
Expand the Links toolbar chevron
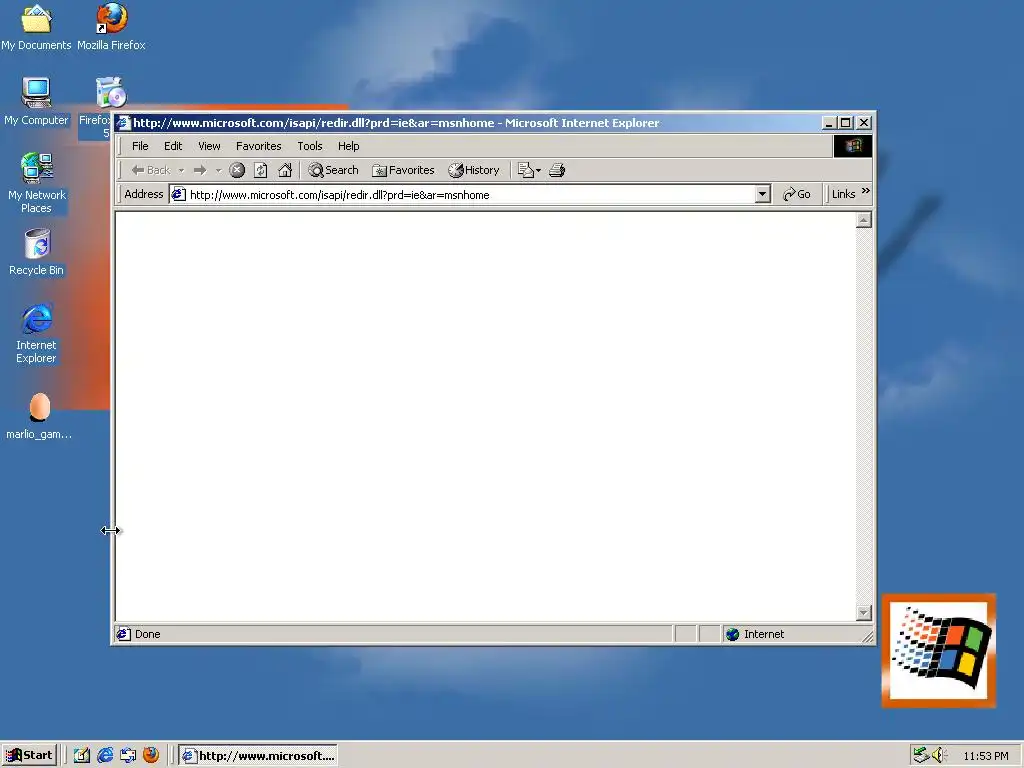(865, 191)
